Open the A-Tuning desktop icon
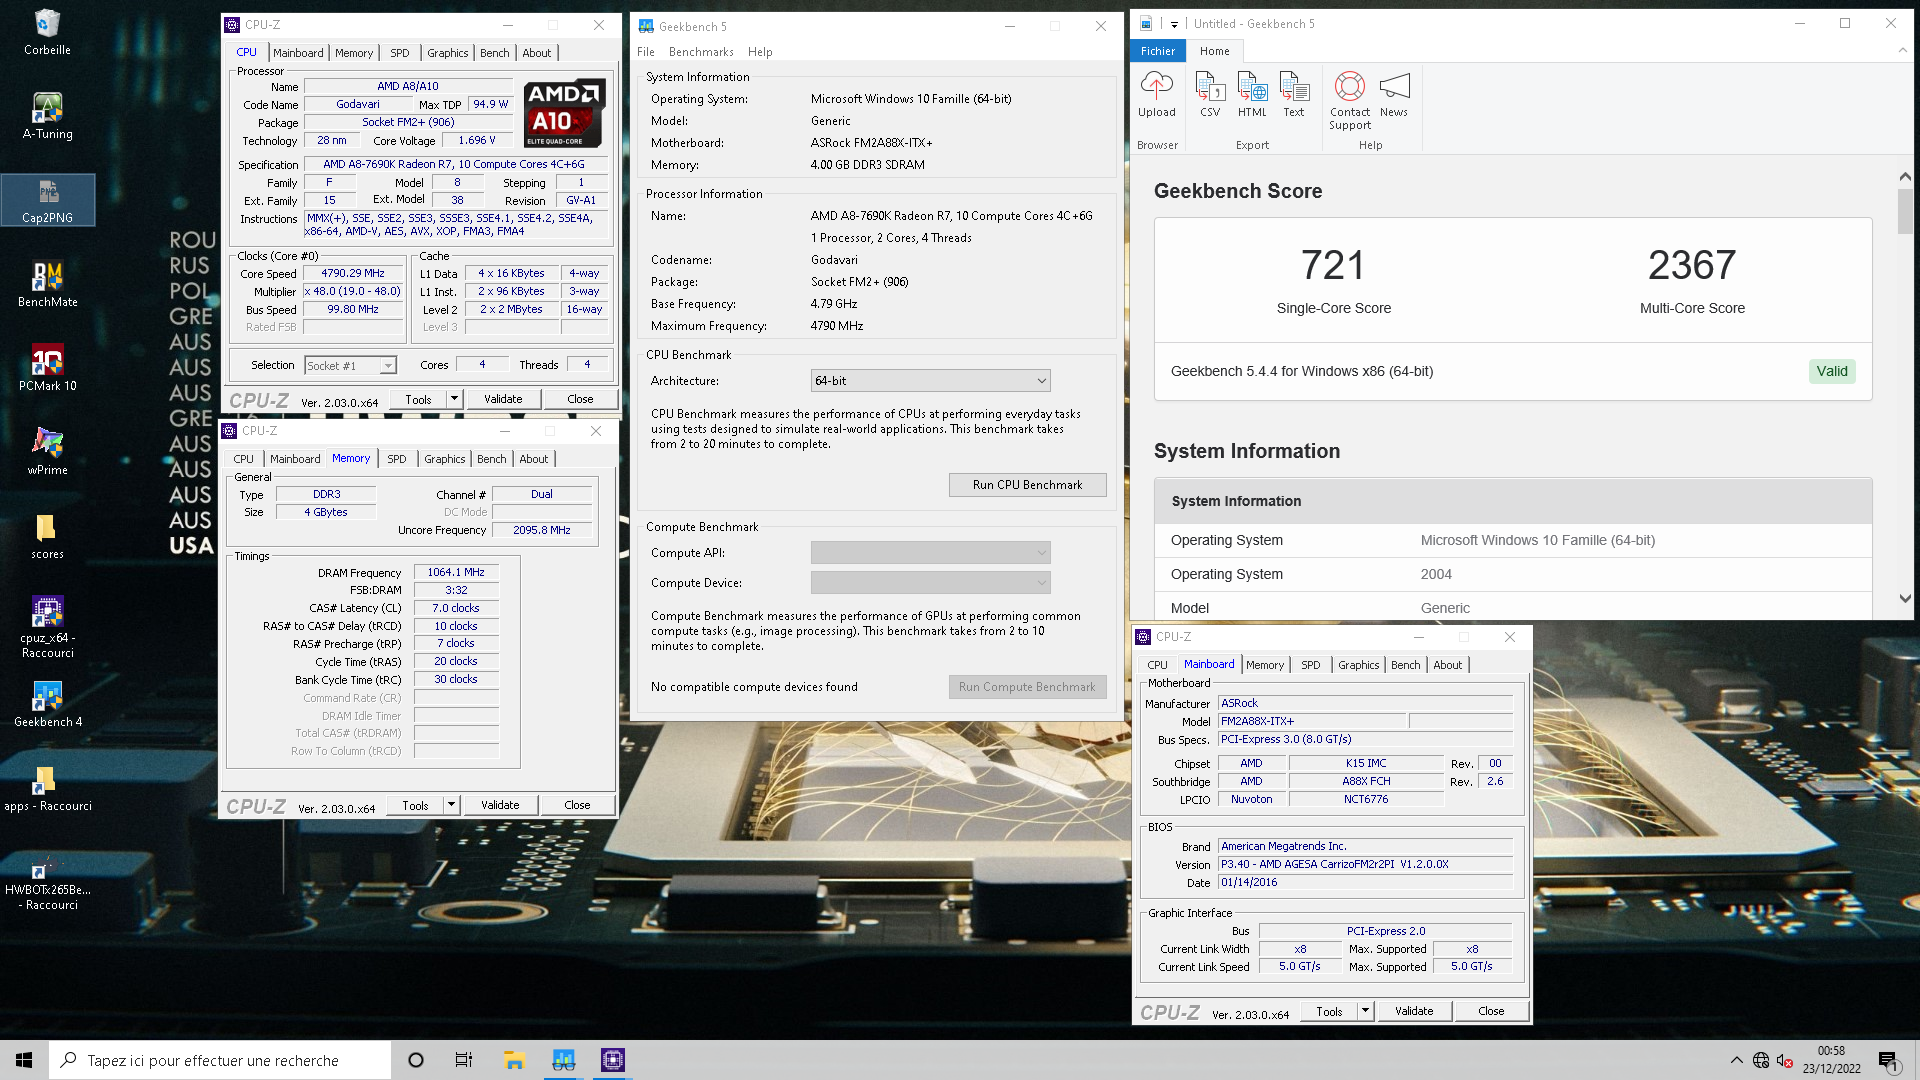 (47, 115)
